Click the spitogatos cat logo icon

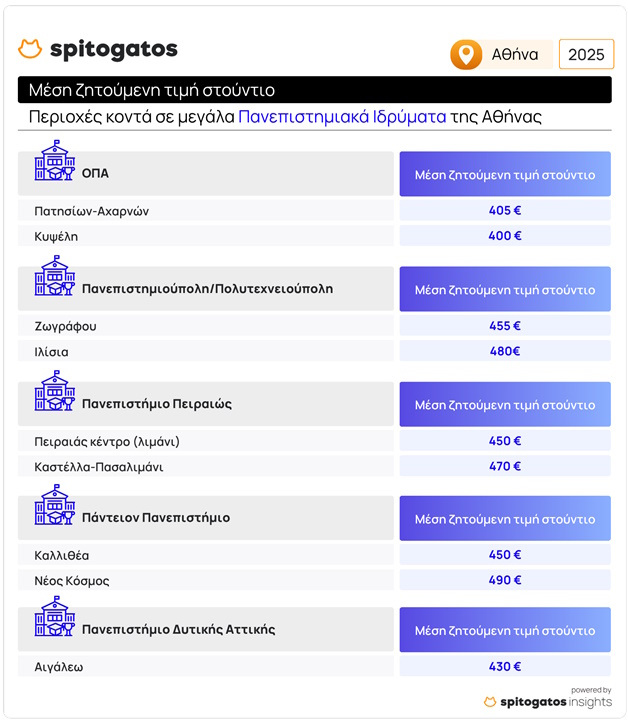[30, 49]
